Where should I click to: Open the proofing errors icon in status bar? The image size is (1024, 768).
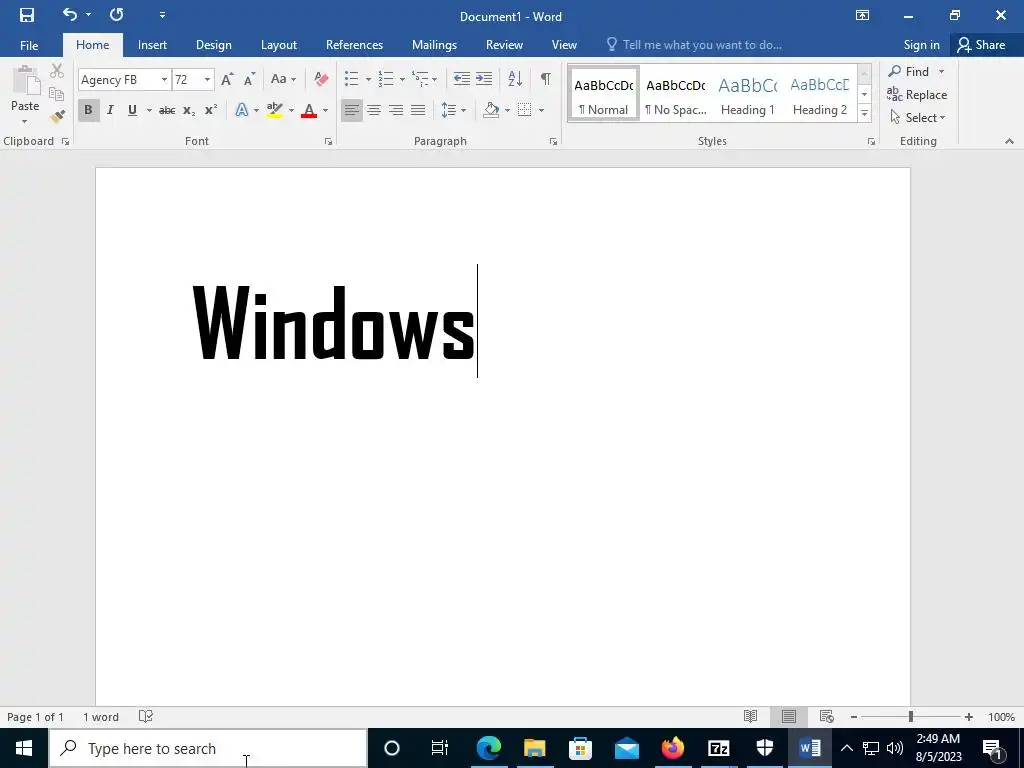146,716
